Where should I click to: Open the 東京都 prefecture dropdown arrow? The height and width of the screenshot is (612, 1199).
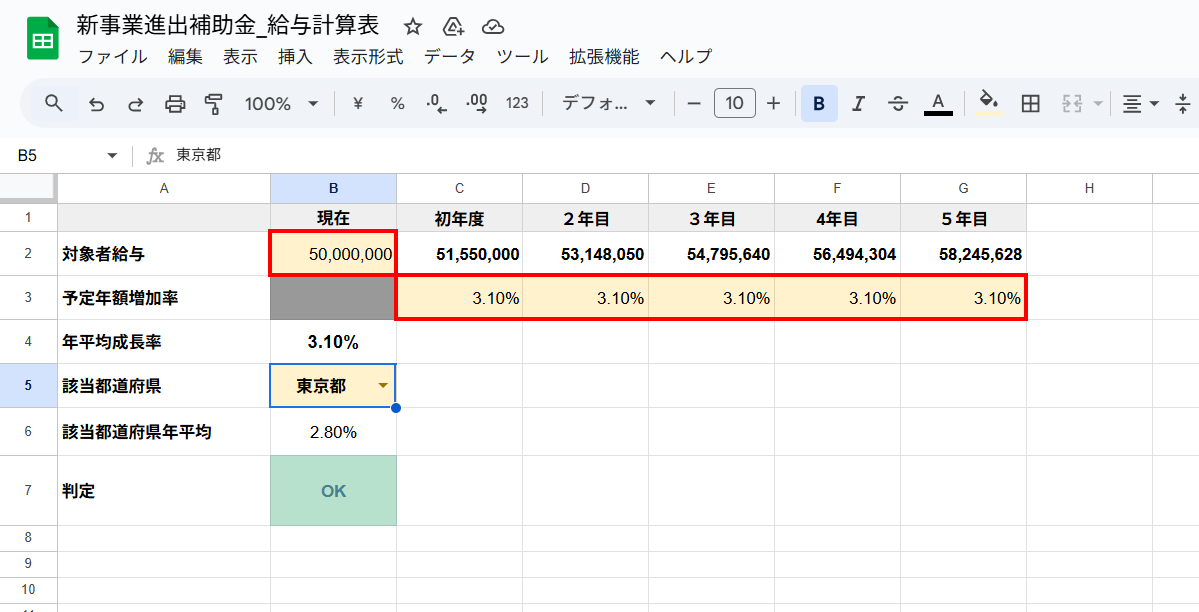pos(382,386)
